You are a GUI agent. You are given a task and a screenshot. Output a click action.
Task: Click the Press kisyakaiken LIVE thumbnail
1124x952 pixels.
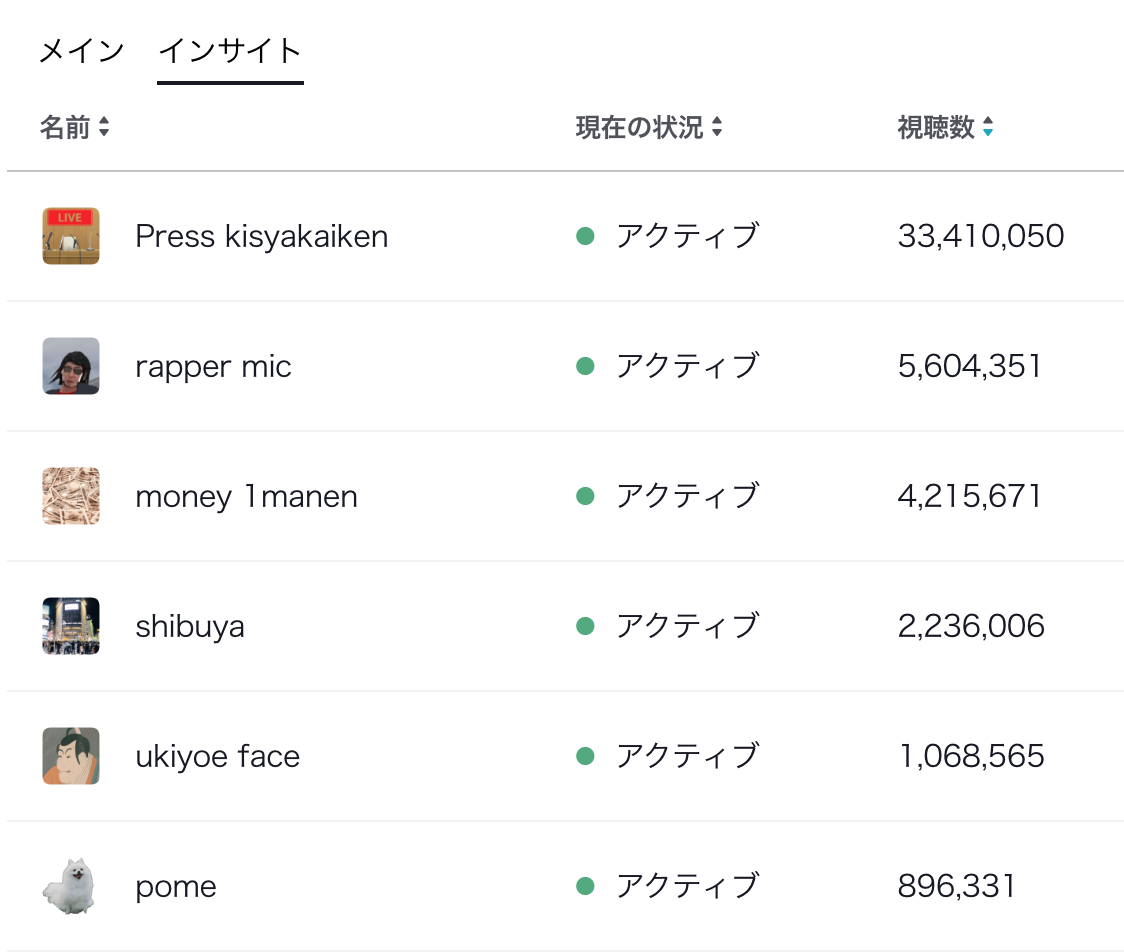click(x=71, y=236)
